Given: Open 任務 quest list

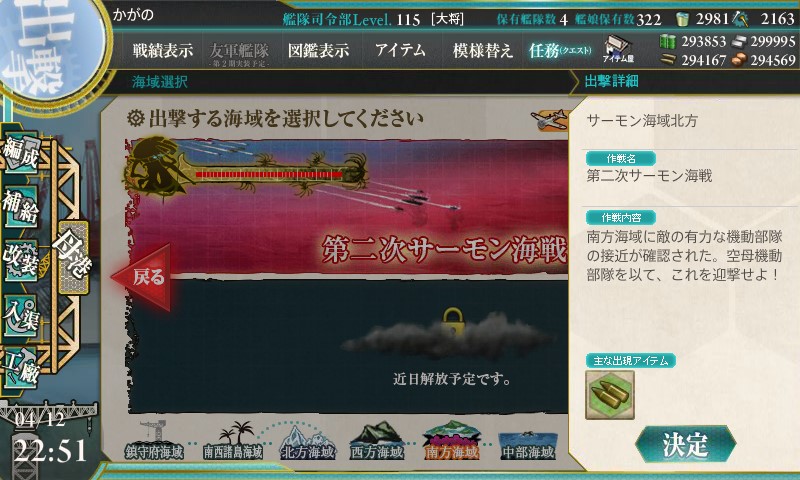Looking at the screenshot, I should (560, 50).
